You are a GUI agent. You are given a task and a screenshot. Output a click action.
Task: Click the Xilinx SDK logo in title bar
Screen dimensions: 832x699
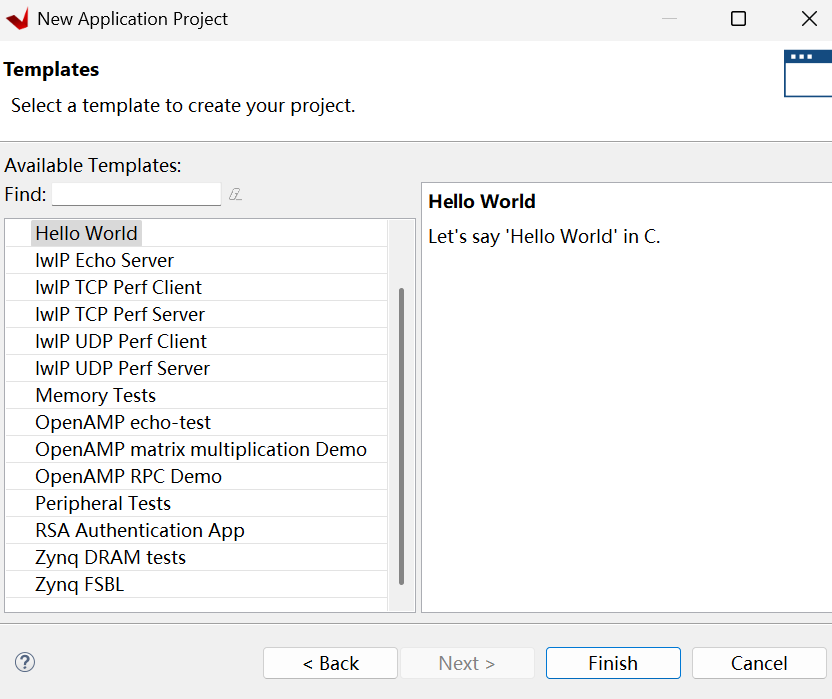[17, 19]
